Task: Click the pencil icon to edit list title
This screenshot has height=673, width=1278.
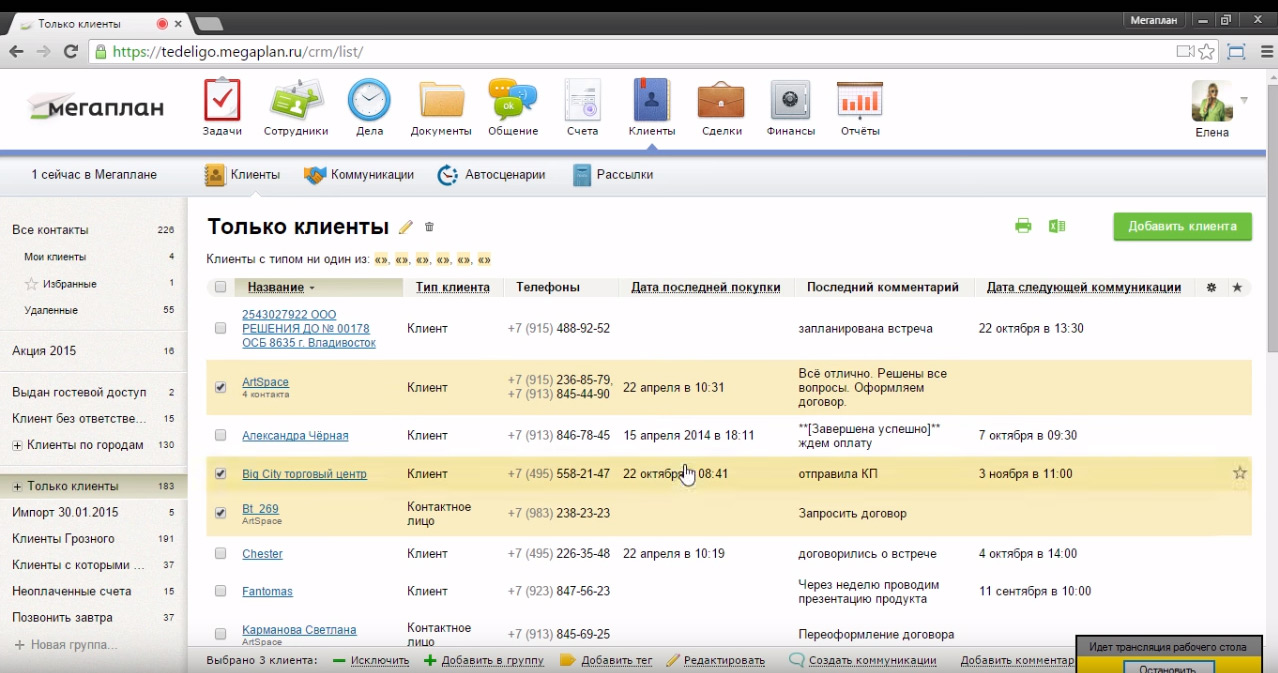Action: [x=406, y=227]
